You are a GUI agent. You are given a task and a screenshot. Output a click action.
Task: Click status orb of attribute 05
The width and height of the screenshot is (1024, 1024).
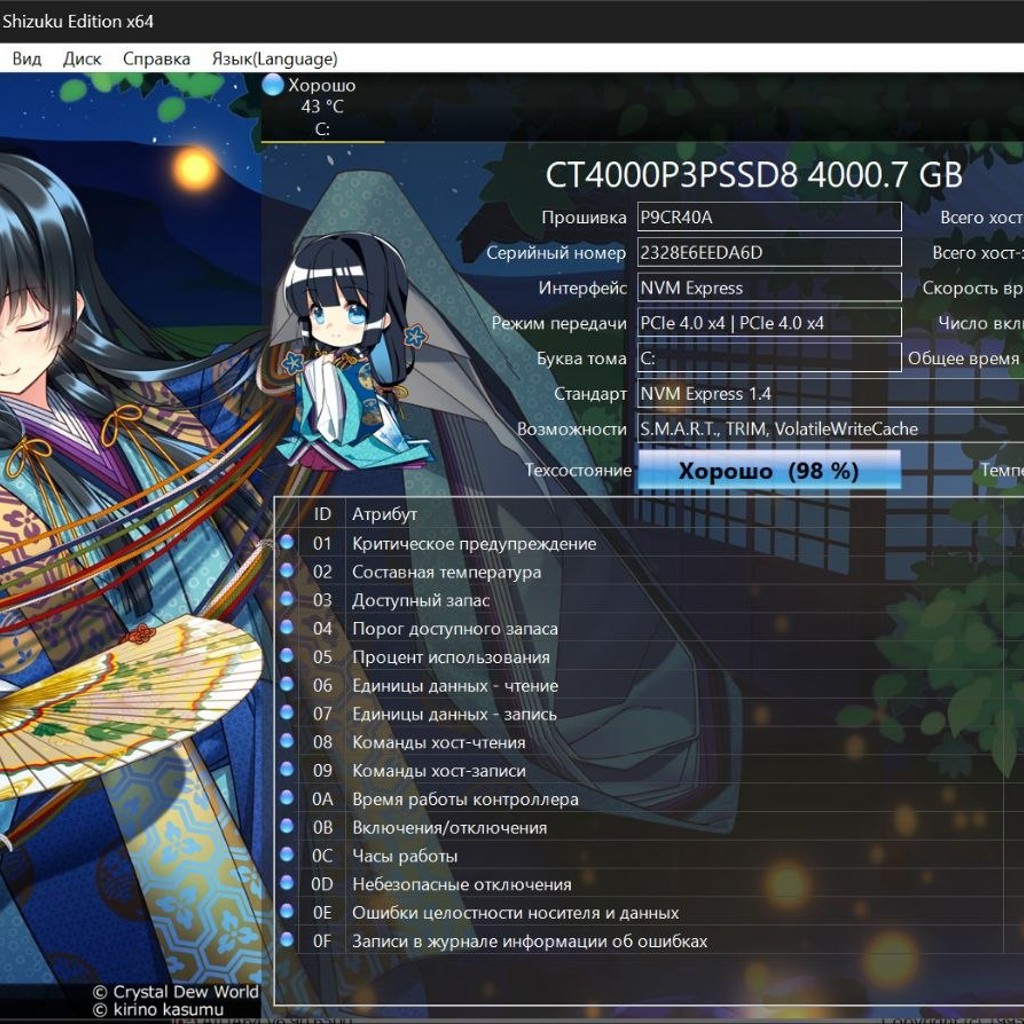pos(286,656)
